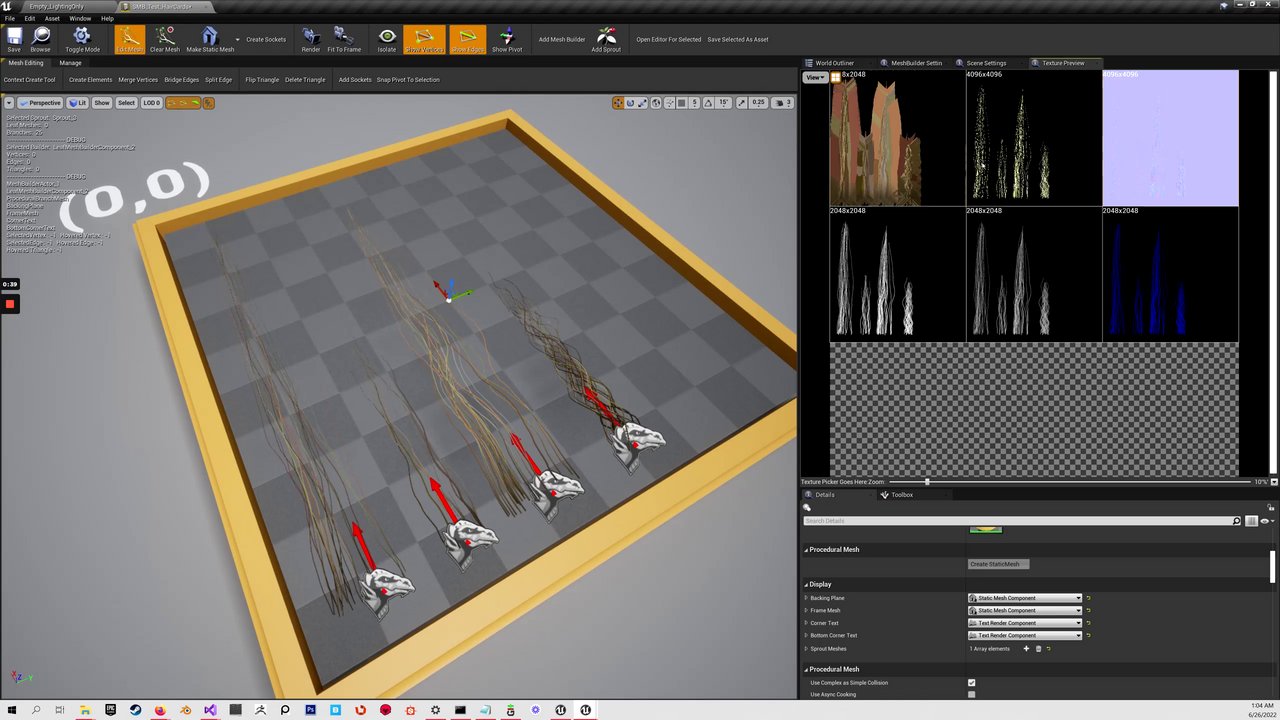Viewport: 1280px width, 720px height.
Task: Switch to the World Outliner tab
Action: pyautogui.click(x=834, y=63)
